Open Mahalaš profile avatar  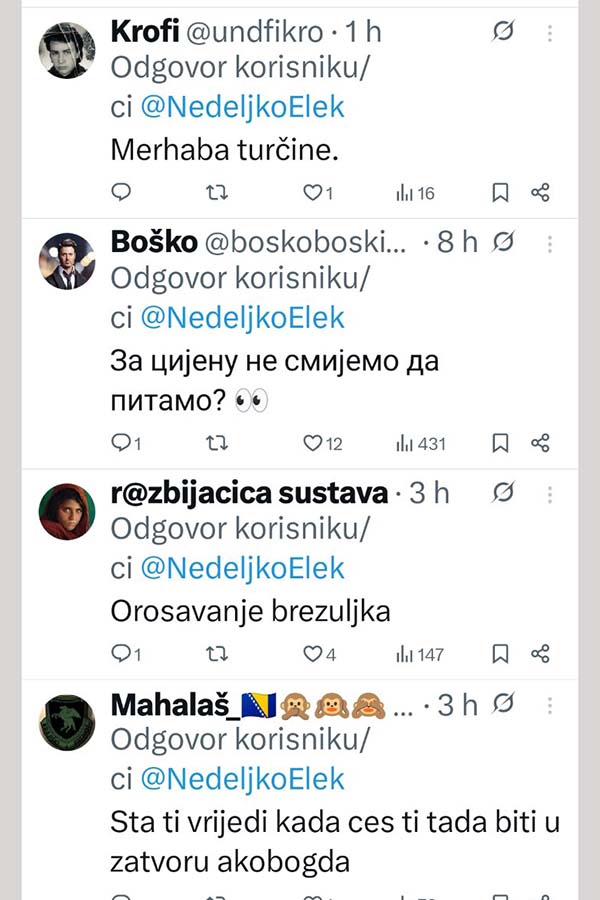[x=66, y=723]
